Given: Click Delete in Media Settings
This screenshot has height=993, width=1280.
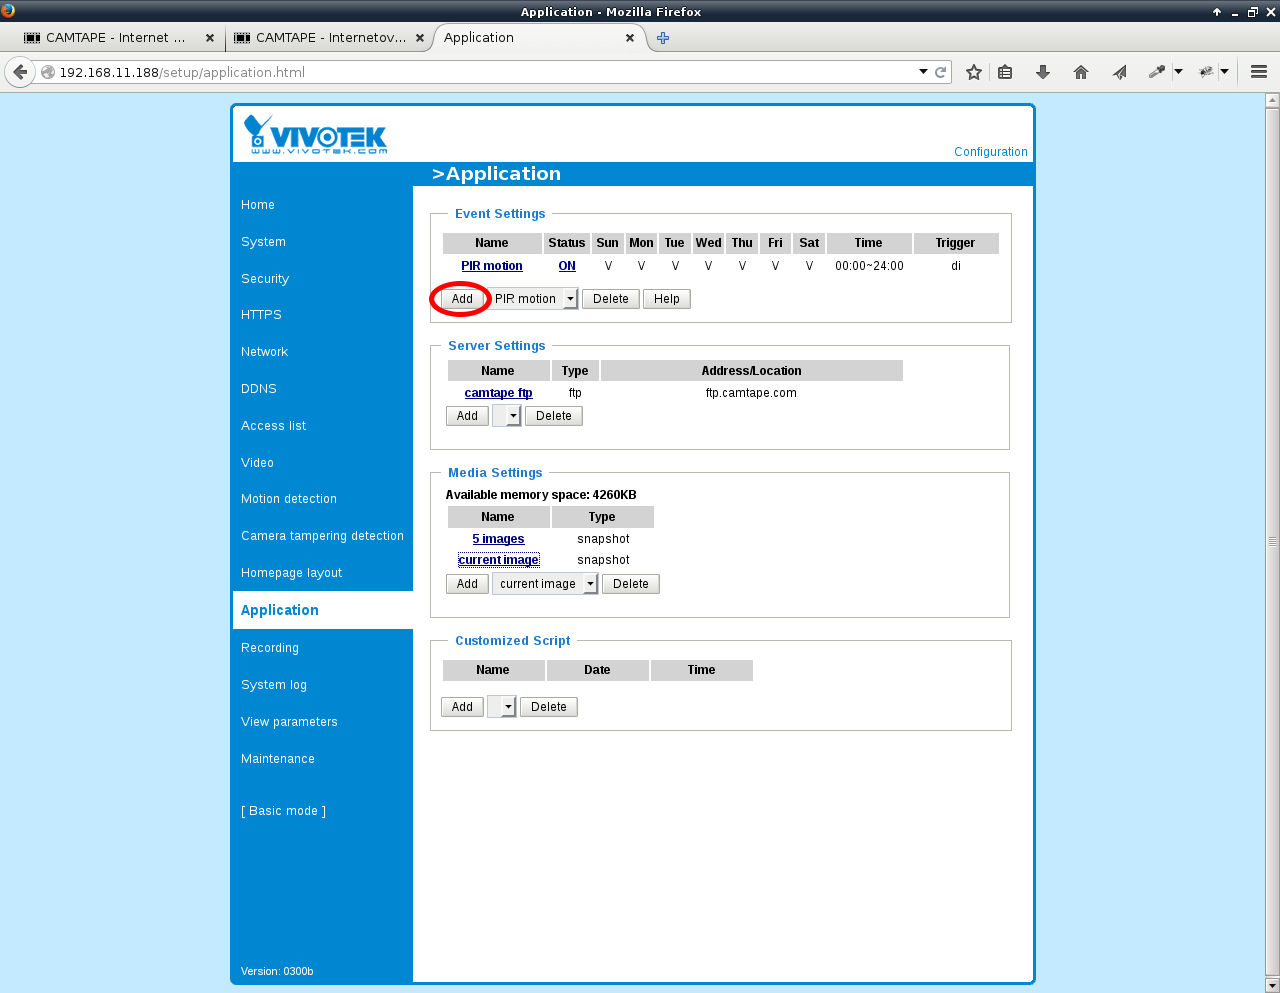Looking at the screenshot, I should (631, 584).
